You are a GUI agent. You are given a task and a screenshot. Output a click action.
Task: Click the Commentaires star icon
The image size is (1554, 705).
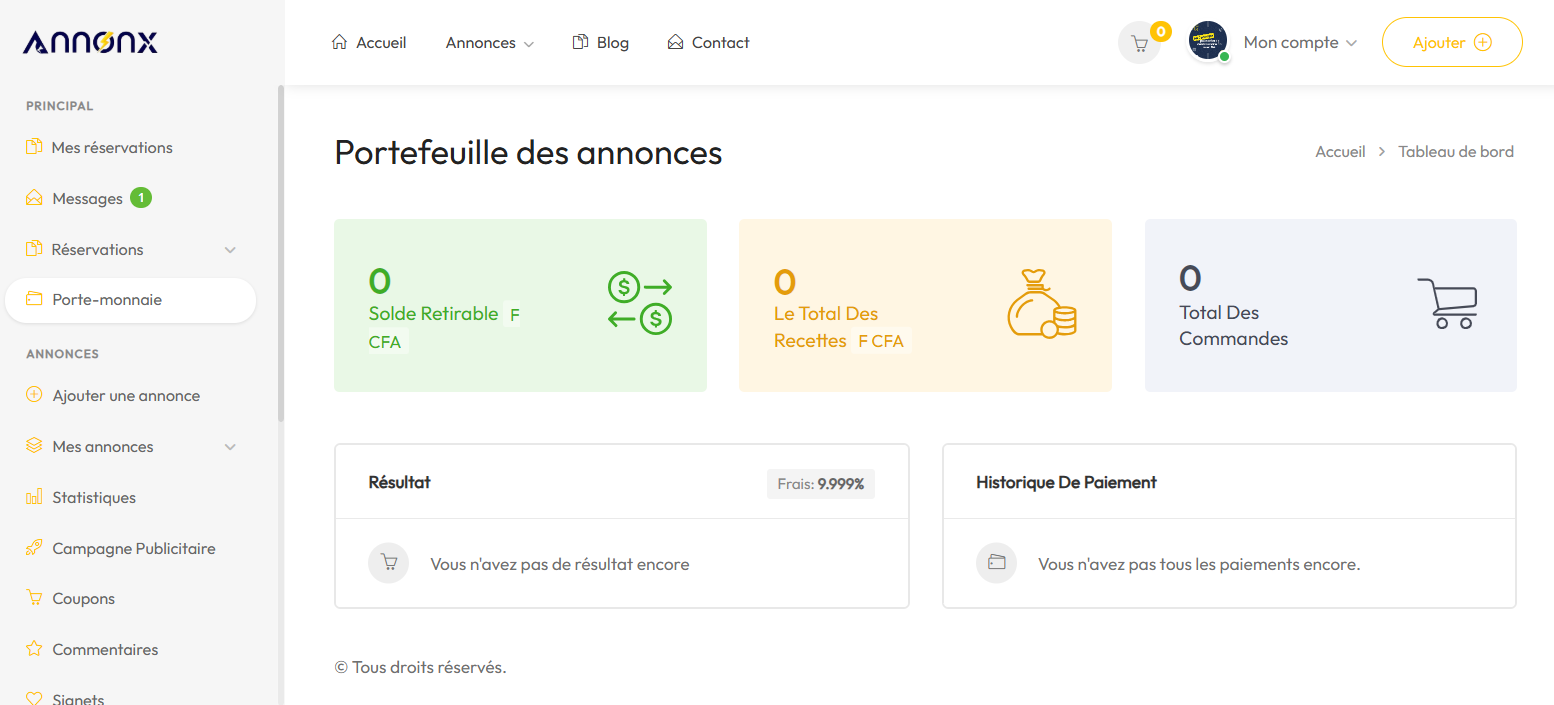pos(34,649)
